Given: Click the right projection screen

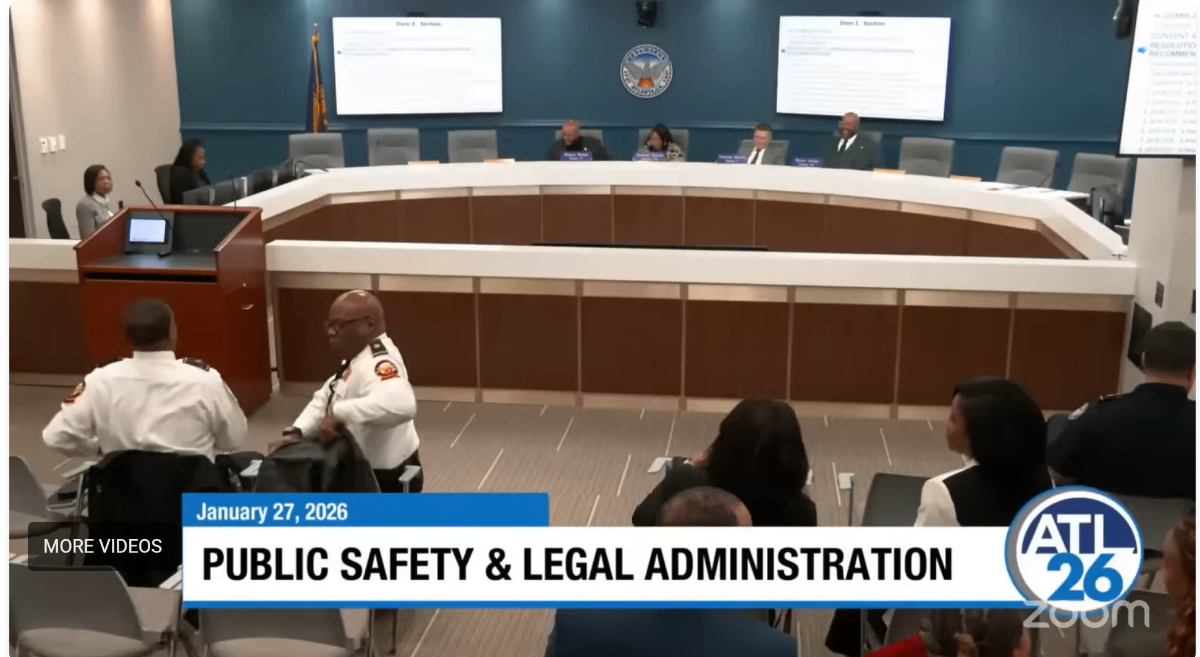Looking at the screenshot, I should 863,67.
